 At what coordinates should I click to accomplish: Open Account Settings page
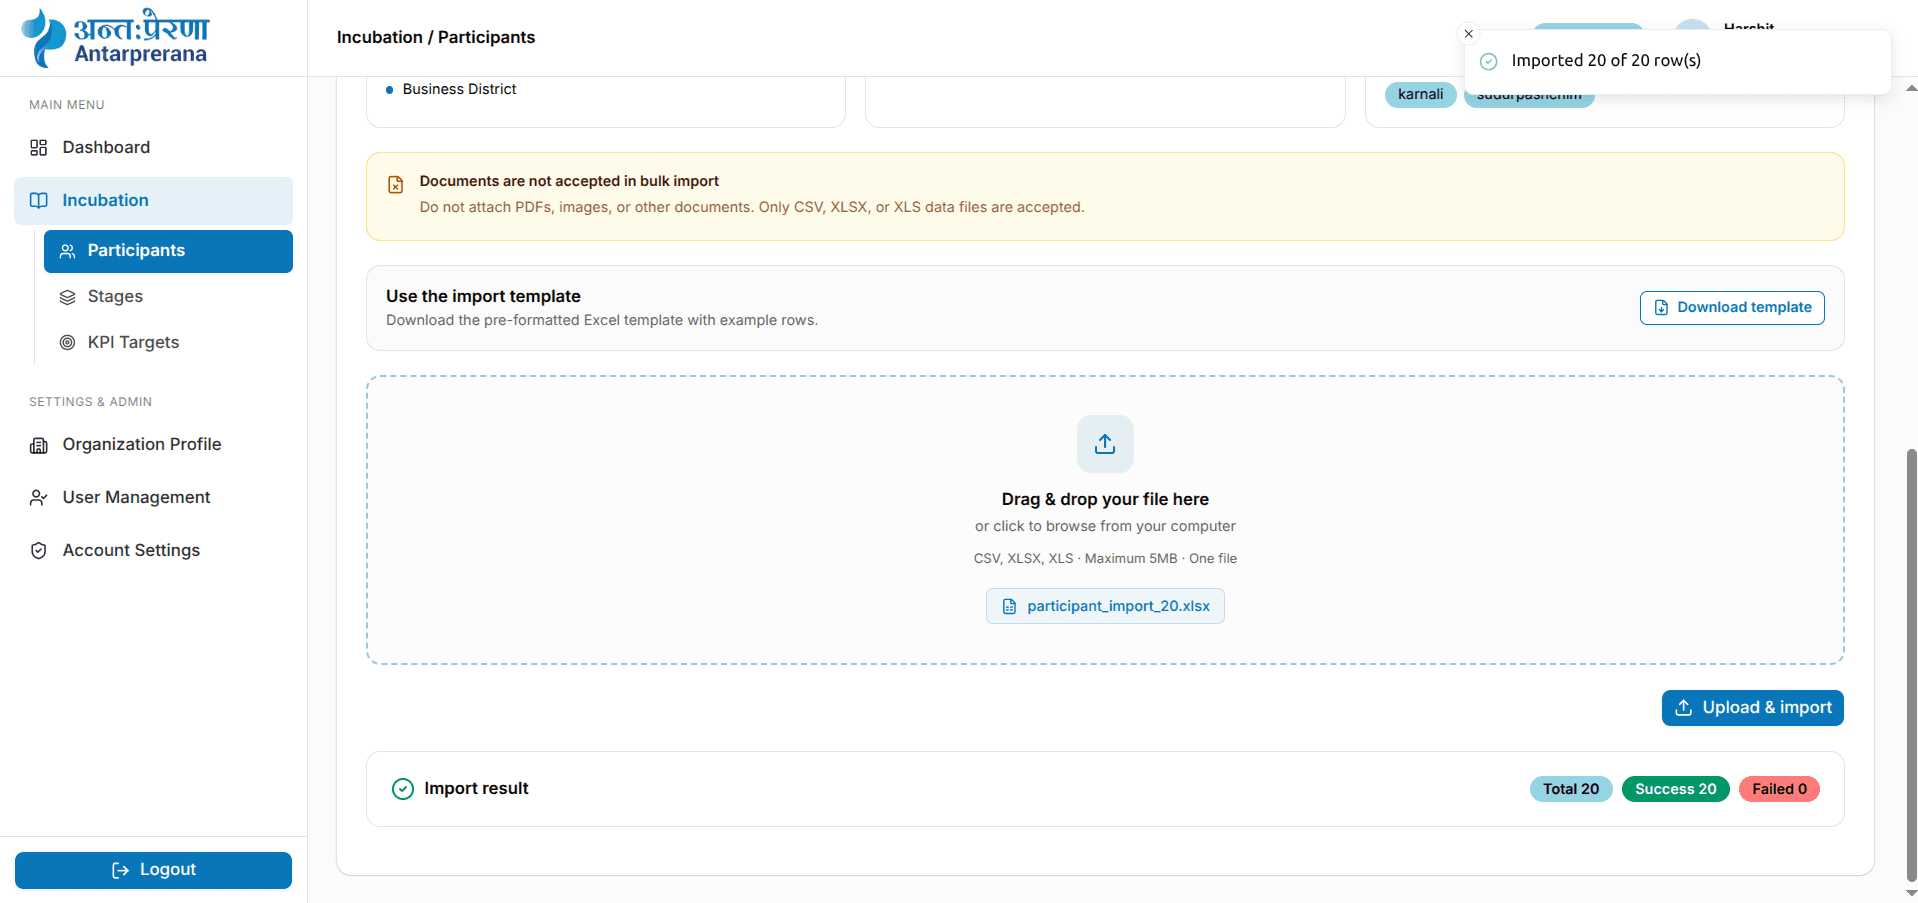[x=153, y=550]
